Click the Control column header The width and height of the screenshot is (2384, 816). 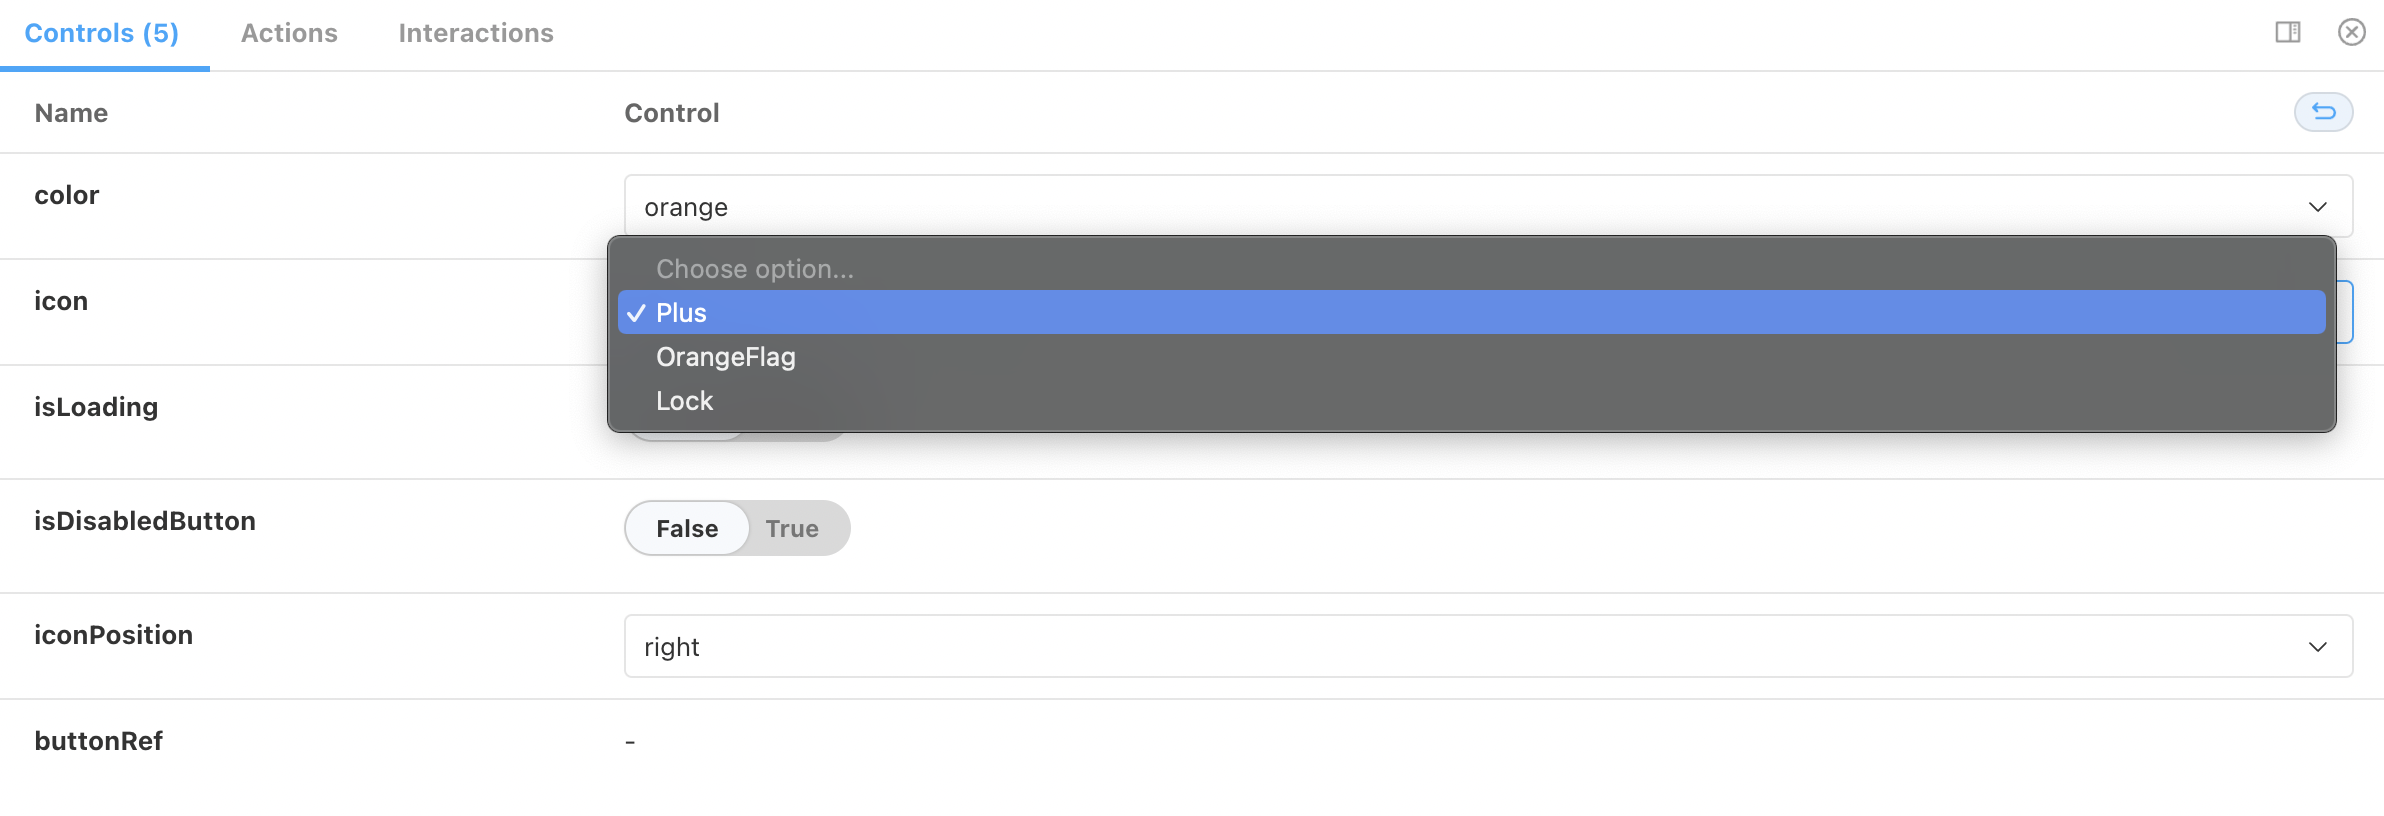click(x=671, y=112)
